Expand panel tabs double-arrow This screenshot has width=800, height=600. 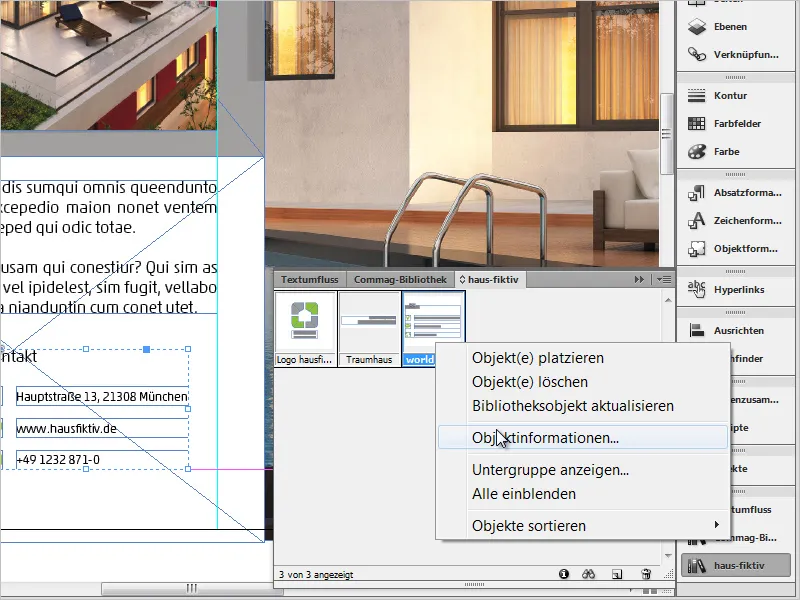[x=639, y=280]
